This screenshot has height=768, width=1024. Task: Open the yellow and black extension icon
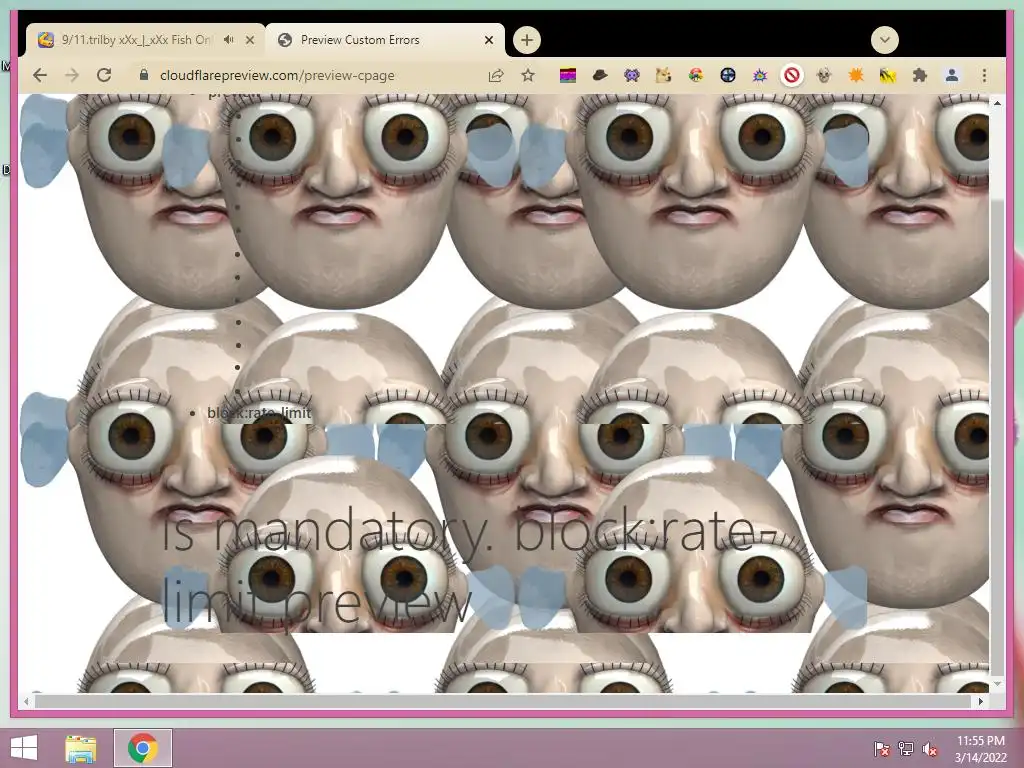coord(888,76)
